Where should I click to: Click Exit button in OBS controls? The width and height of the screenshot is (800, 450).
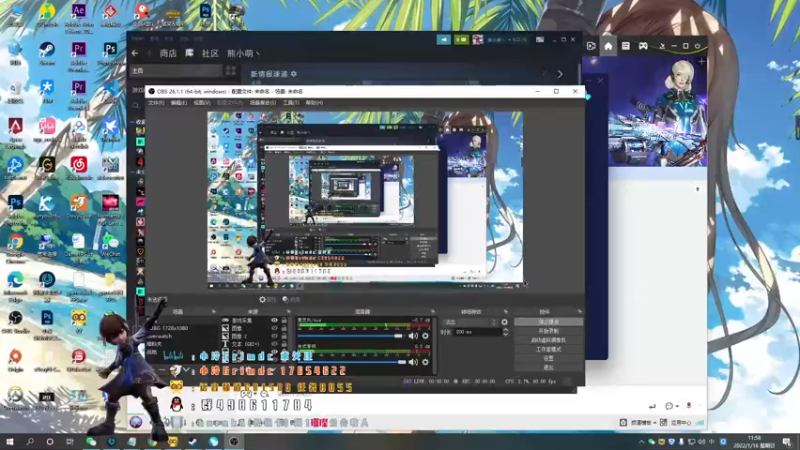(x=548, y=367)
